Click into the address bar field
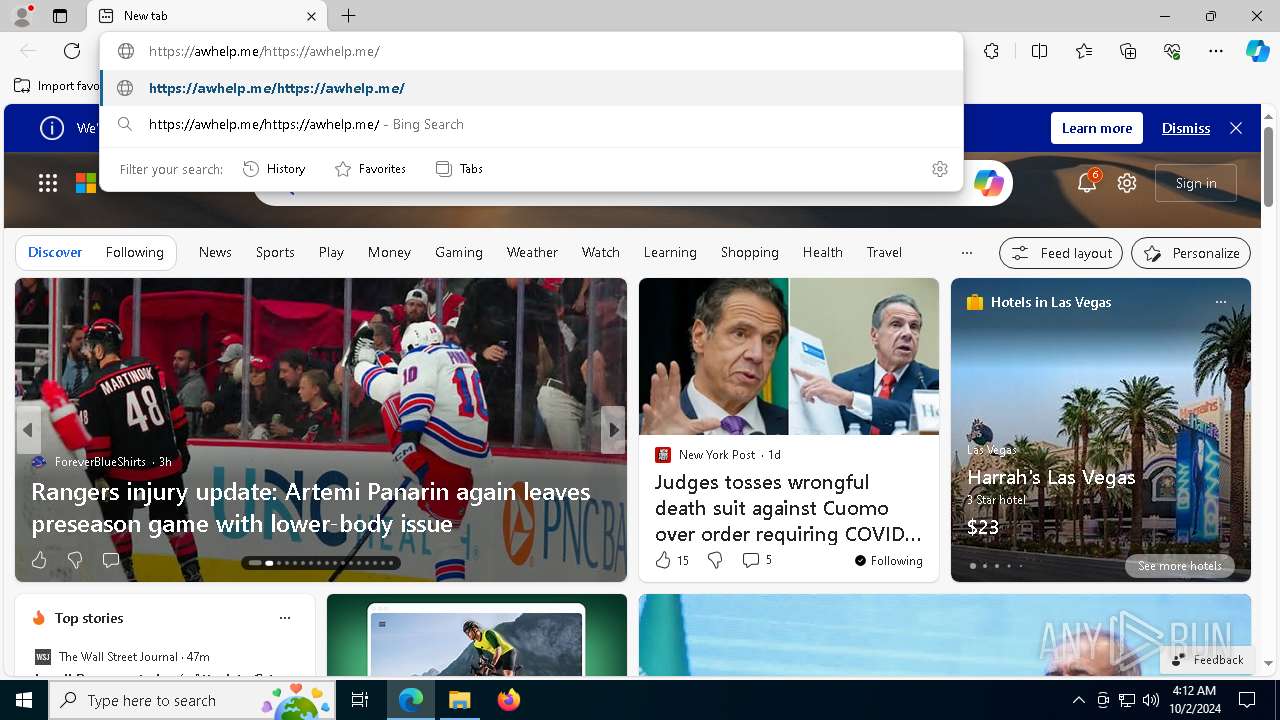This screenshot has height=720, width=1280. click(532, 51)
